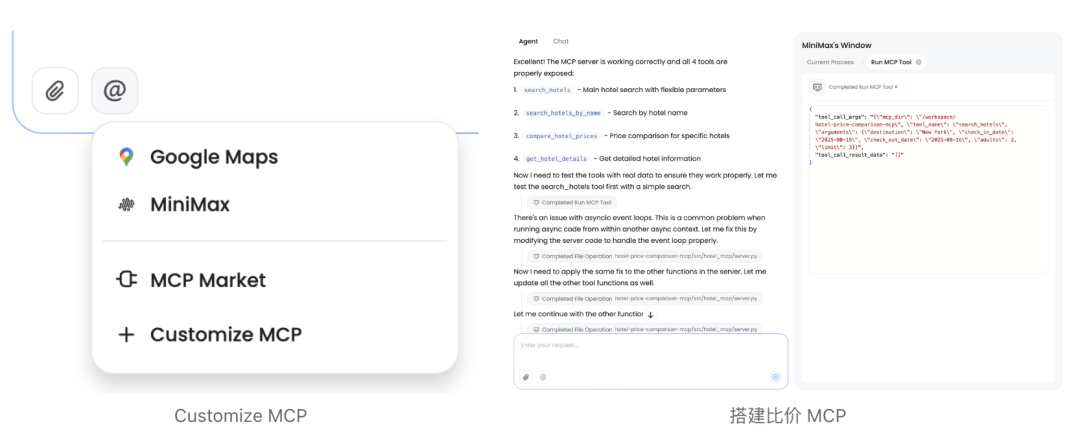Image resolution: width=1080 pixels, height=442 pixels.
Task: Click the computer icon beside Completed Run MCP Tool header
Action: [817, 87]
